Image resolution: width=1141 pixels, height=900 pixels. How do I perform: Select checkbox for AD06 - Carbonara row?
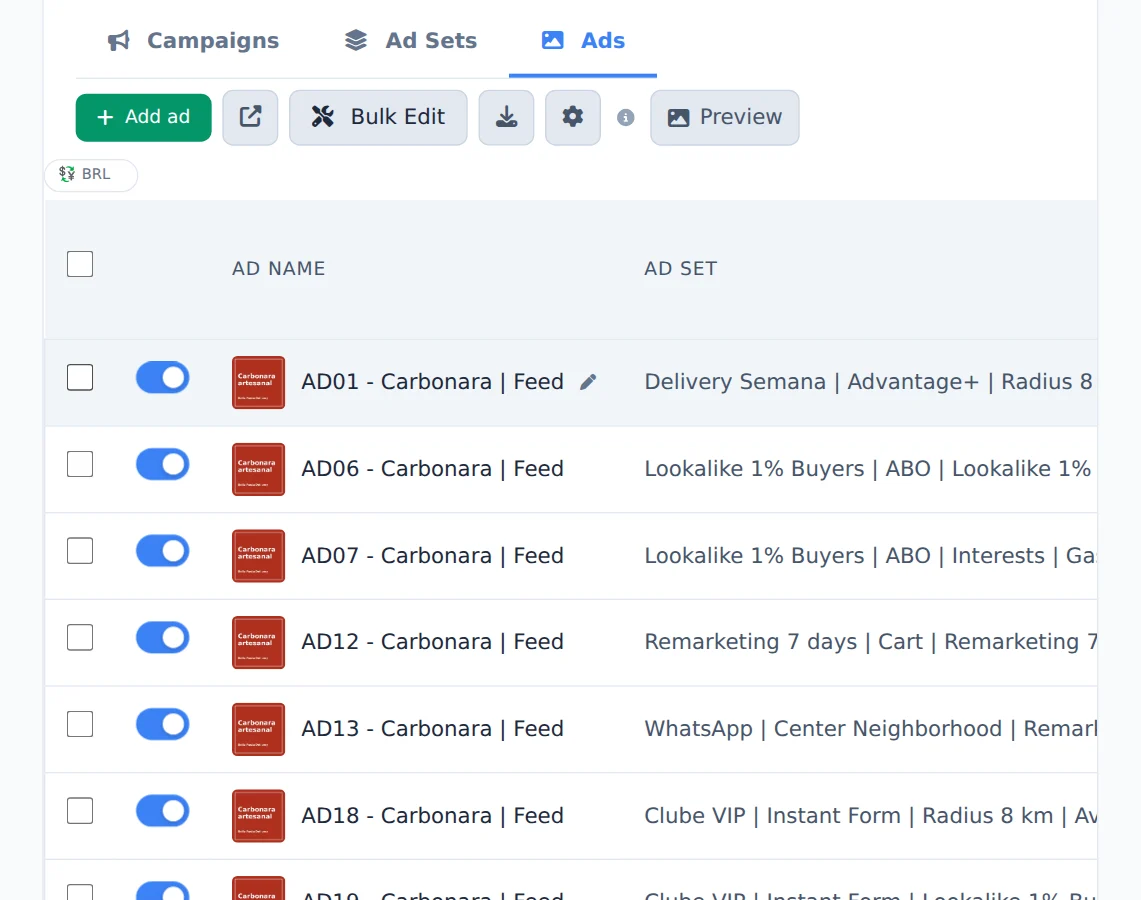(x=80, y=464)
